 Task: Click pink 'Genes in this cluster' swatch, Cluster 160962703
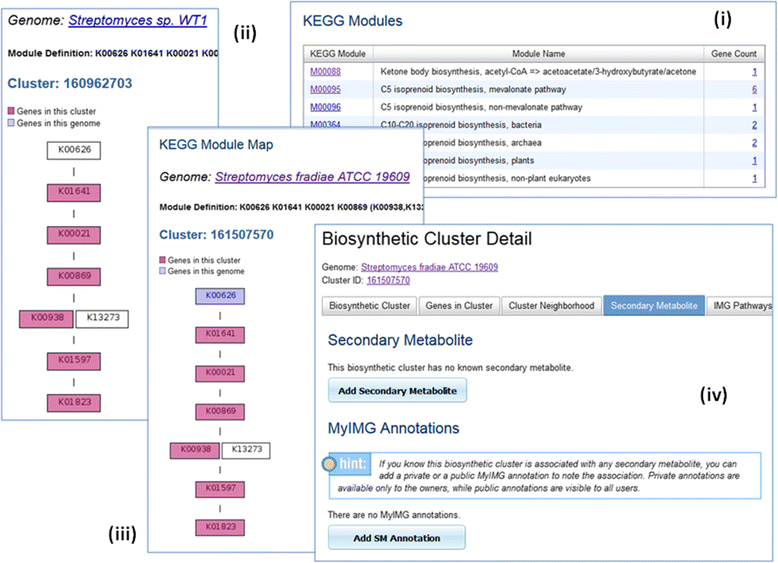[11, 111]
